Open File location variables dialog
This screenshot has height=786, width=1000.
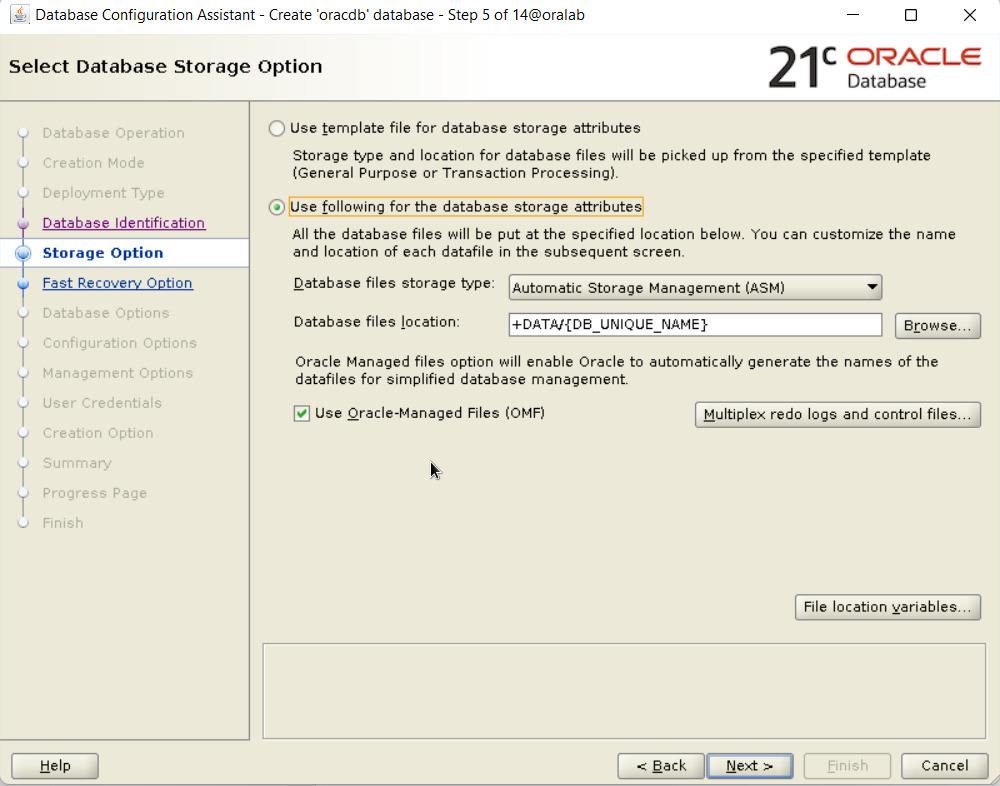point(887,607)
